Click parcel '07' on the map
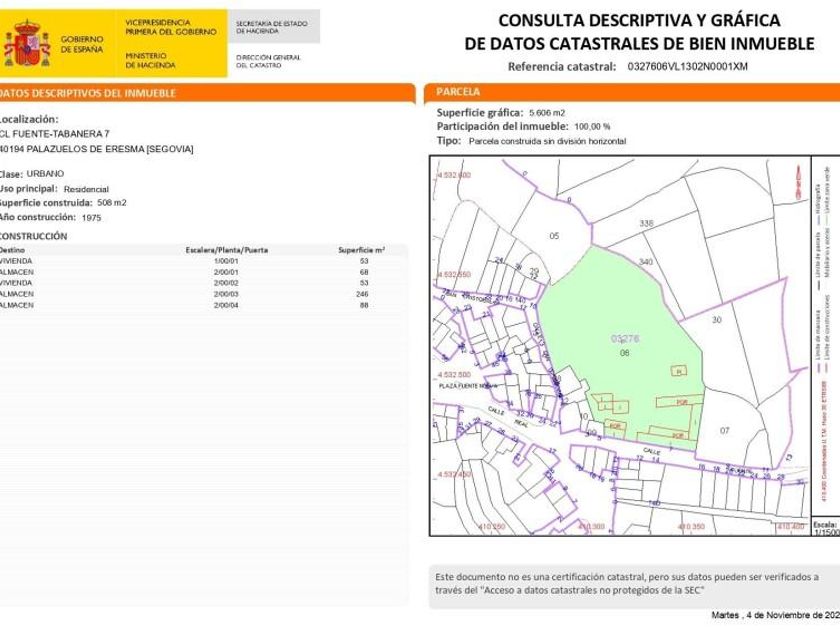 [724, 431]
